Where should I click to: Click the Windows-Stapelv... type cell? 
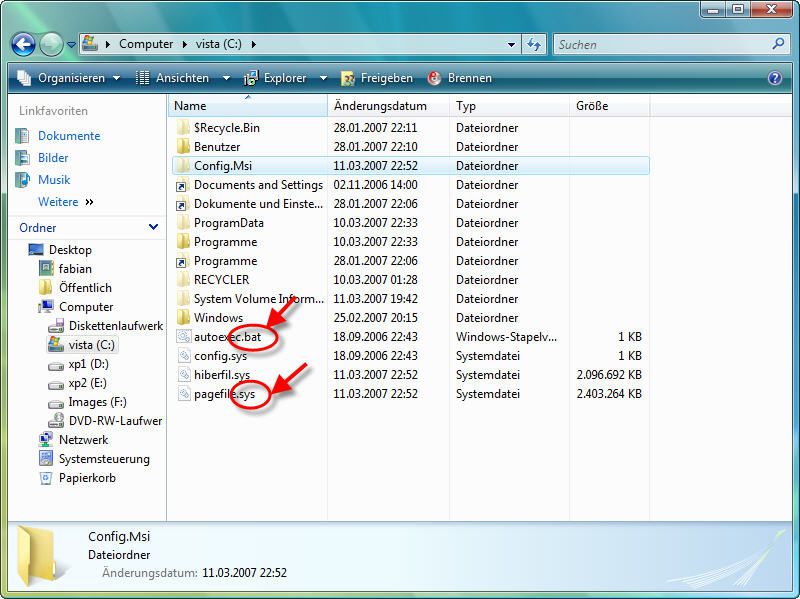click(x=506, y=337)
